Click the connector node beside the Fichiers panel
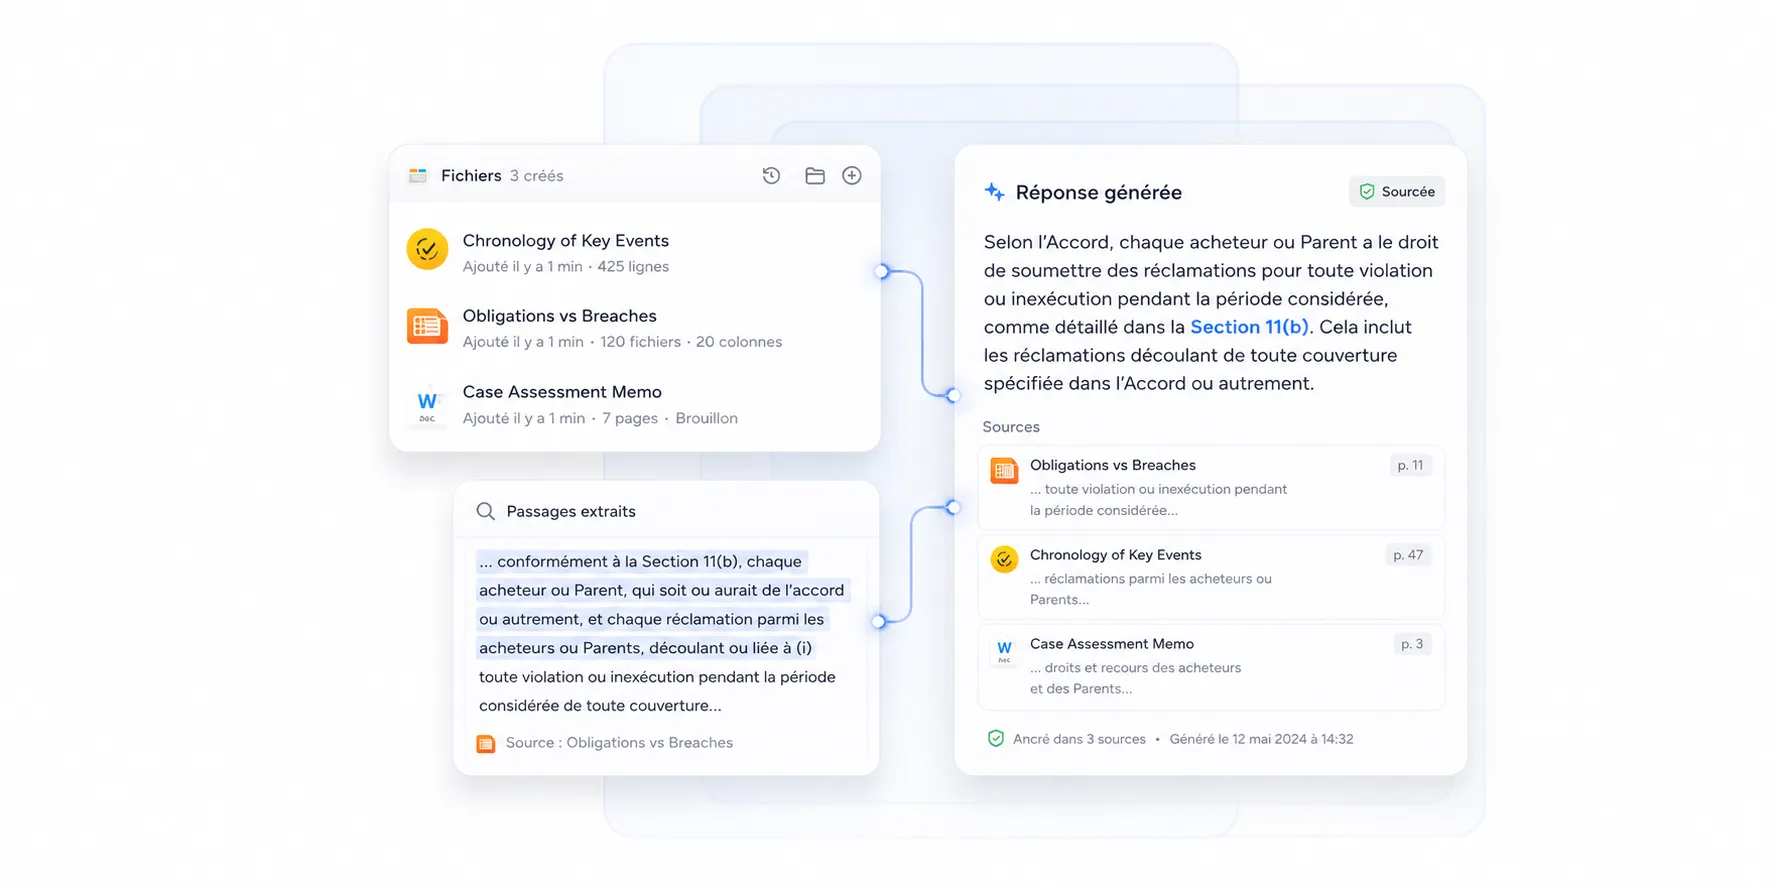Screen dimensions: 1774x887 [881, 271]
